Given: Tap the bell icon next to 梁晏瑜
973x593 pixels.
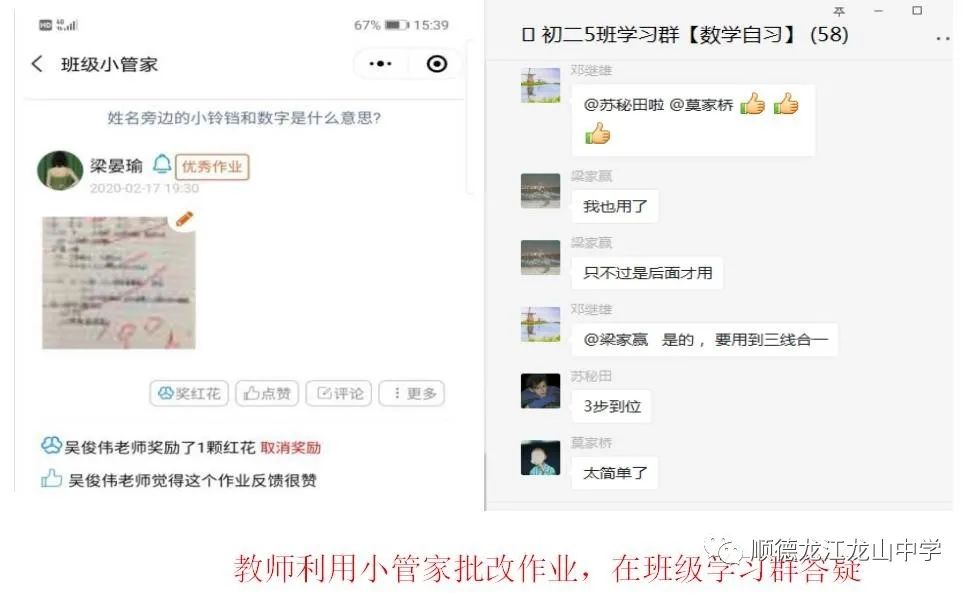Looking at the screenshot, I should [162, 164].
